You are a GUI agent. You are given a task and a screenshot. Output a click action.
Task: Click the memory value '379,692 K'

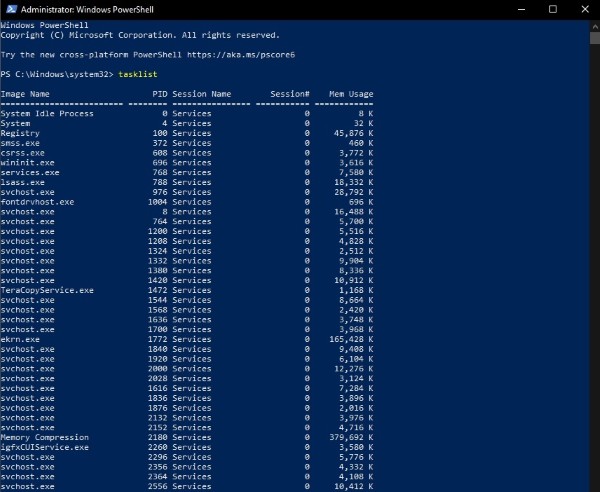pos(351,437)
